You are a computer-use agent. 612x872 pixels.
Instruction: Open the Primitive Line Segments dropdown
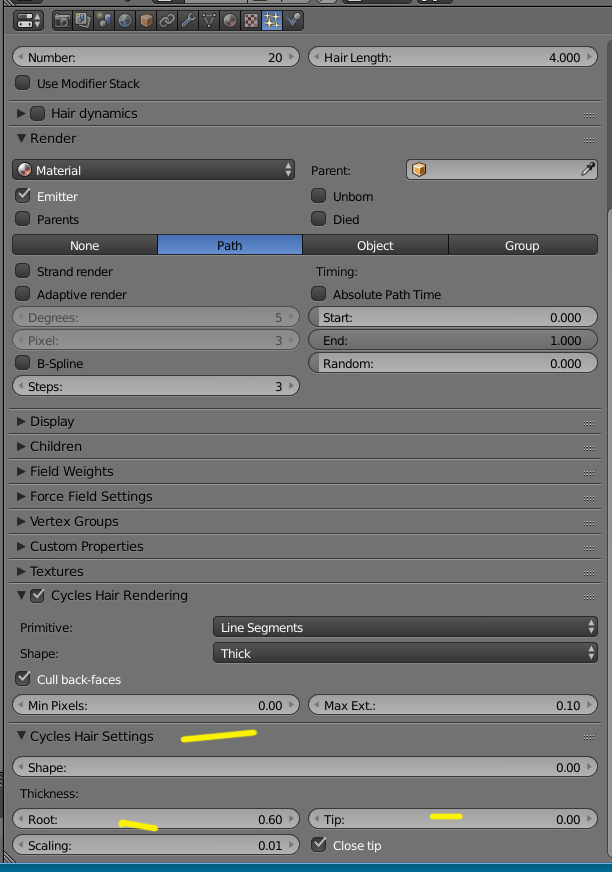click(406, 628)
